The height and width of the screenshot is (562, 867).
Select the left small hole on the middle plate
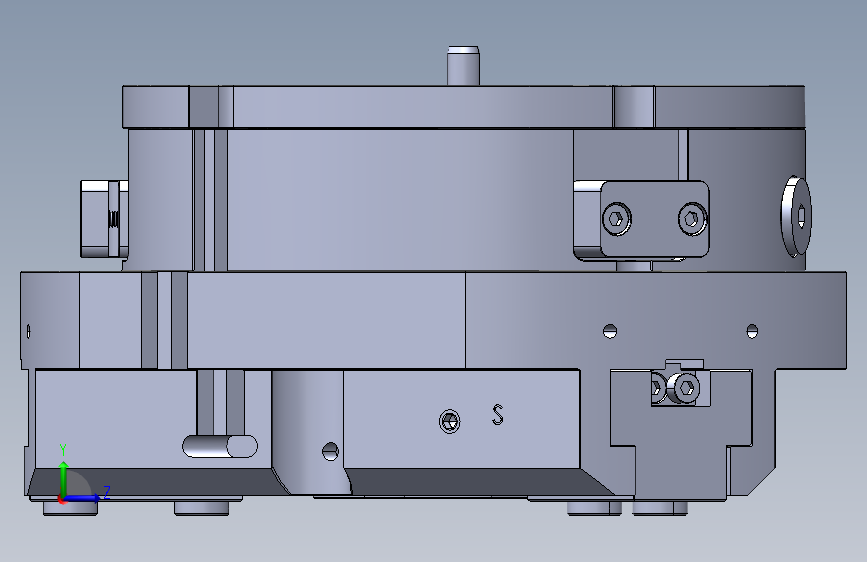[x=609, y=331]
